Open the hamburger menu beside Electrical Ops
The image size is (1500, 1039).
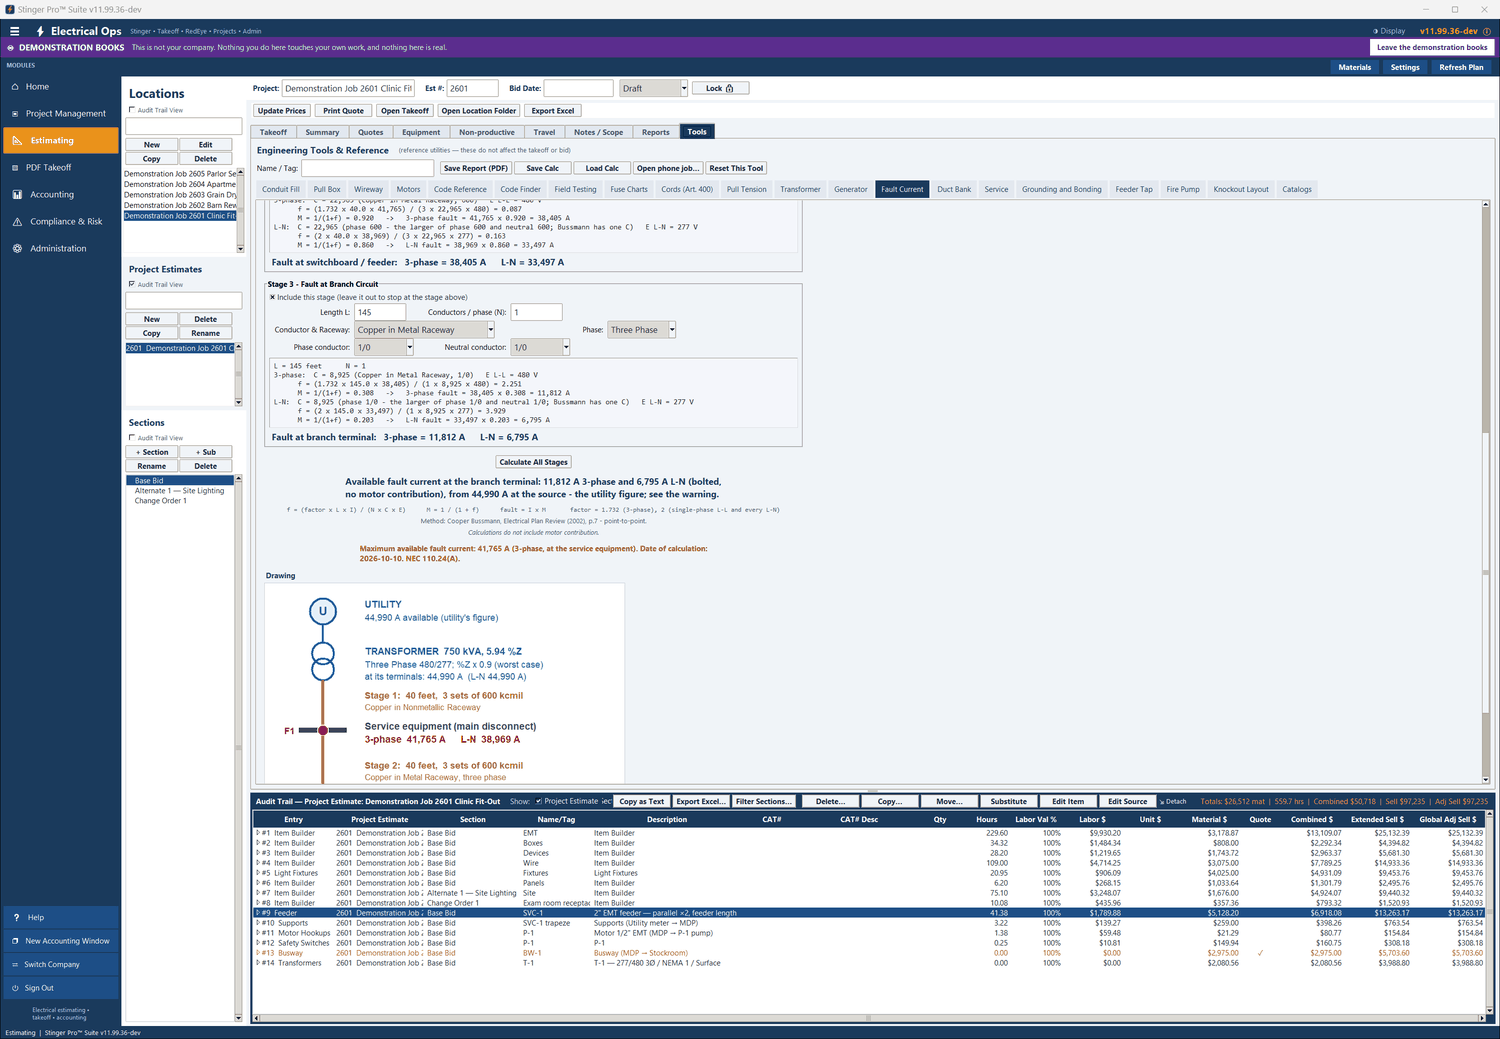pyautogui.click(x=14, y=31)
